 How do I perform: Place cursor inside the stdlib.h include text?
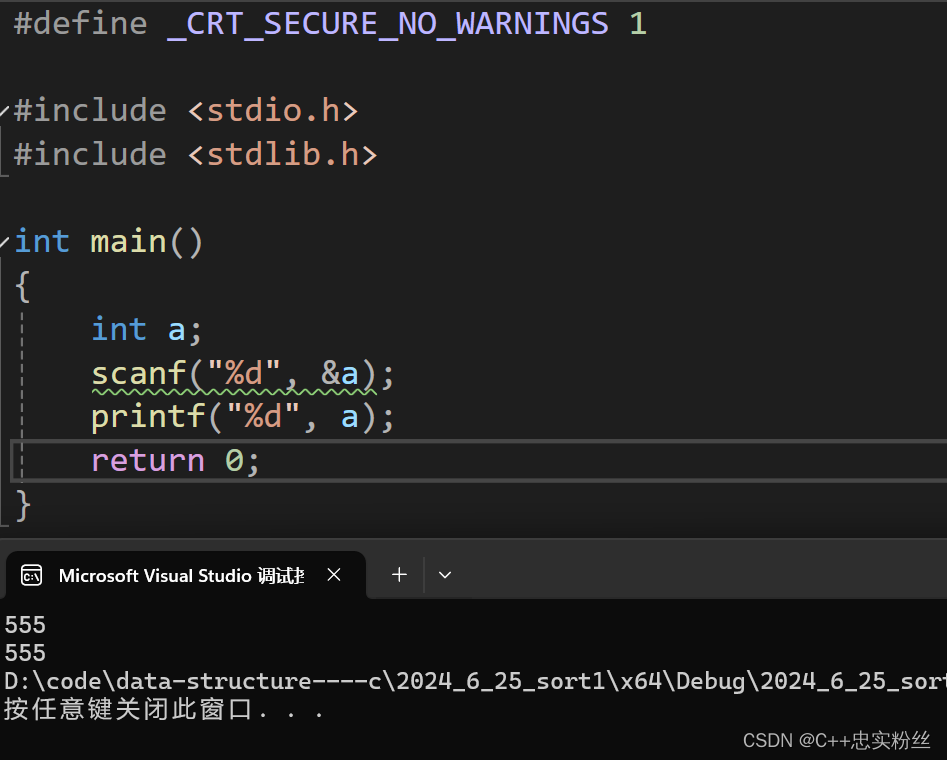280,154
